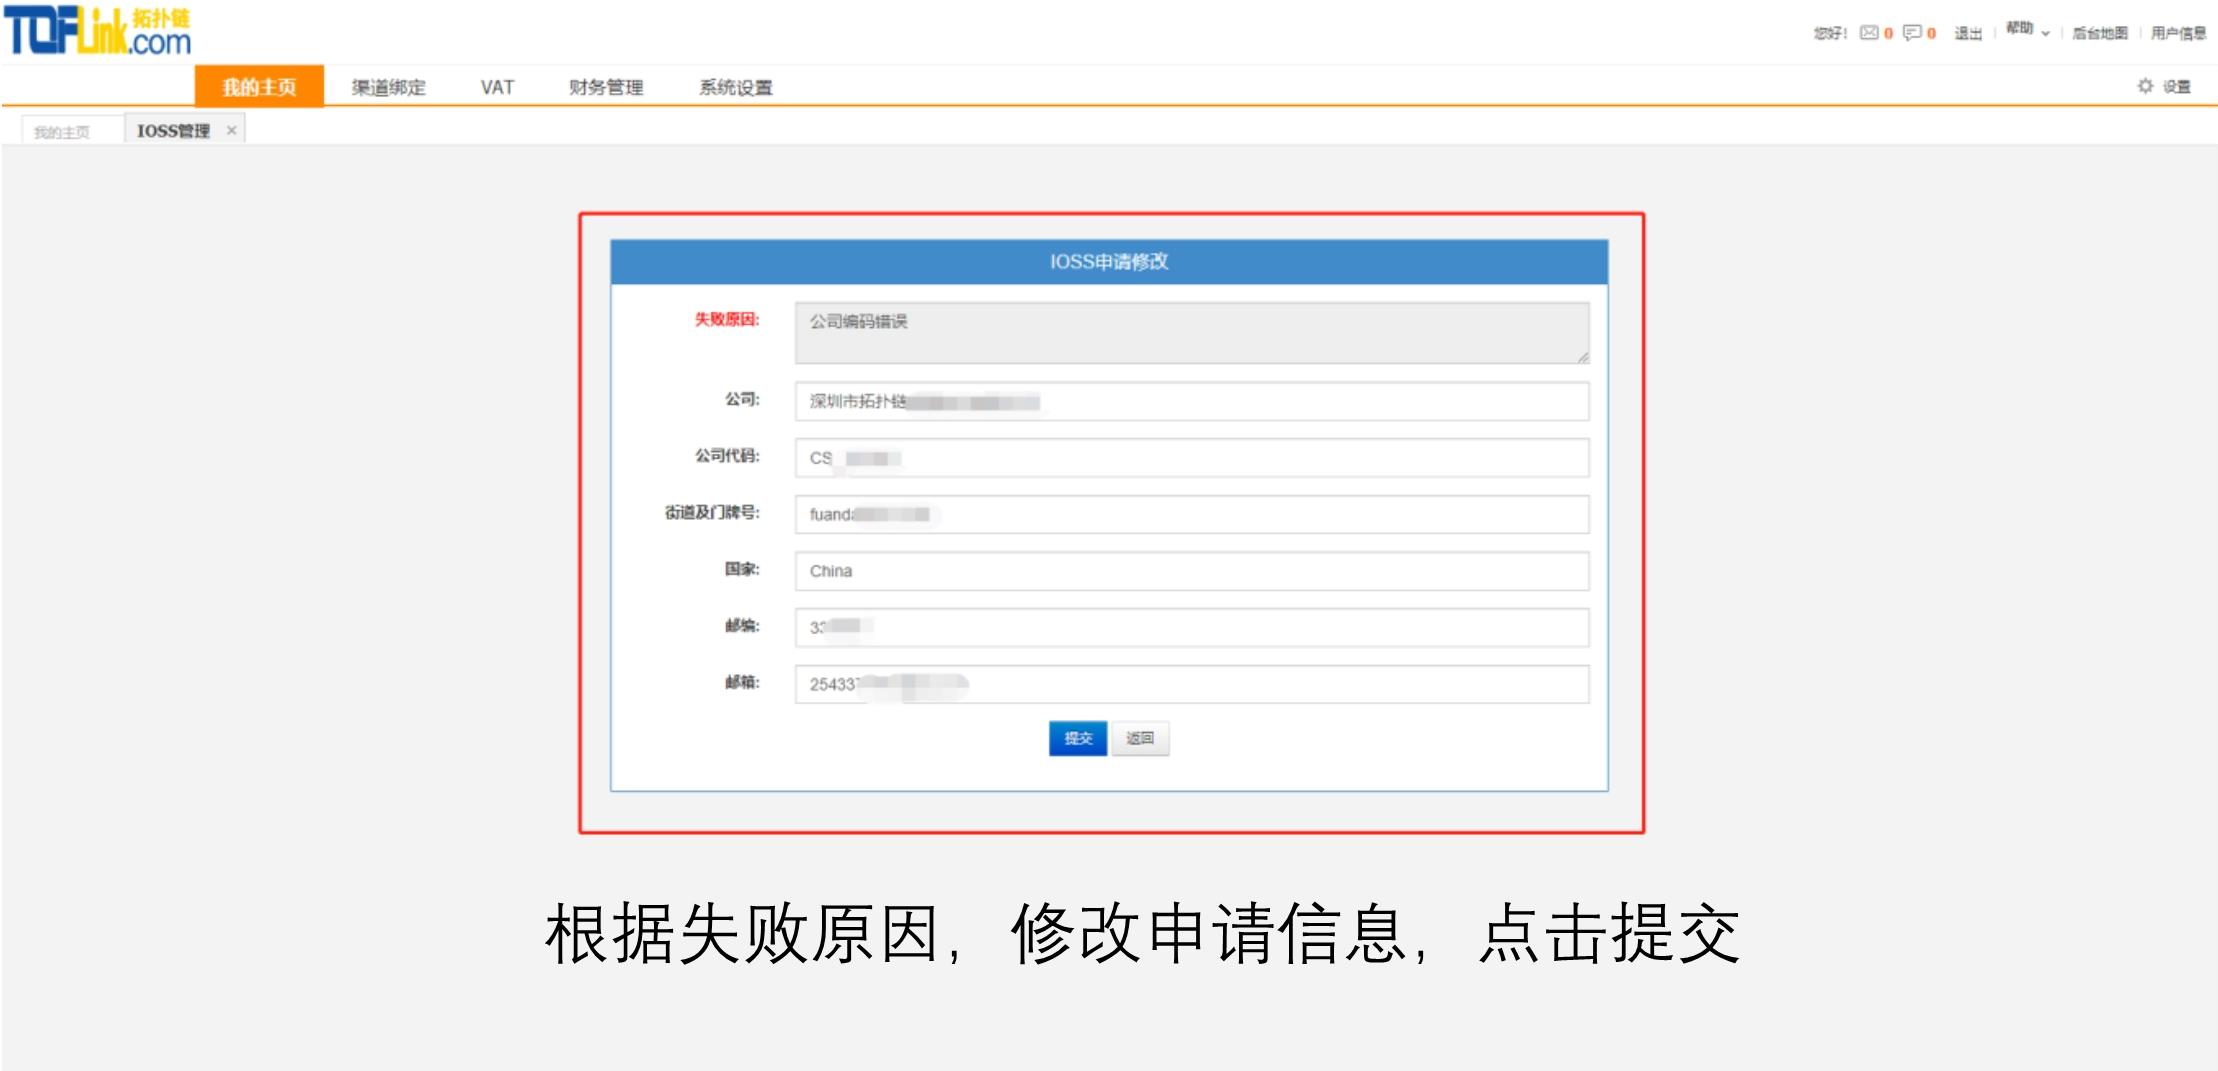Open the mail envelope notification icon
The height and width of the screenshot is (1071, 2218).
1868,32
